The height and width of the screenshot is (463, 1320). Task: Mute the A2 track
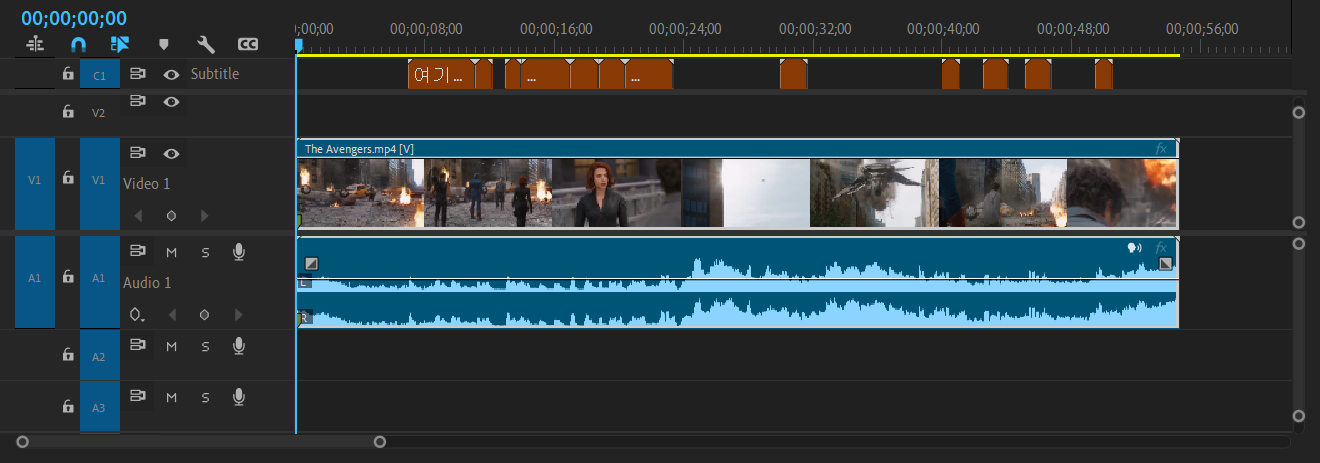coord(171,345)
